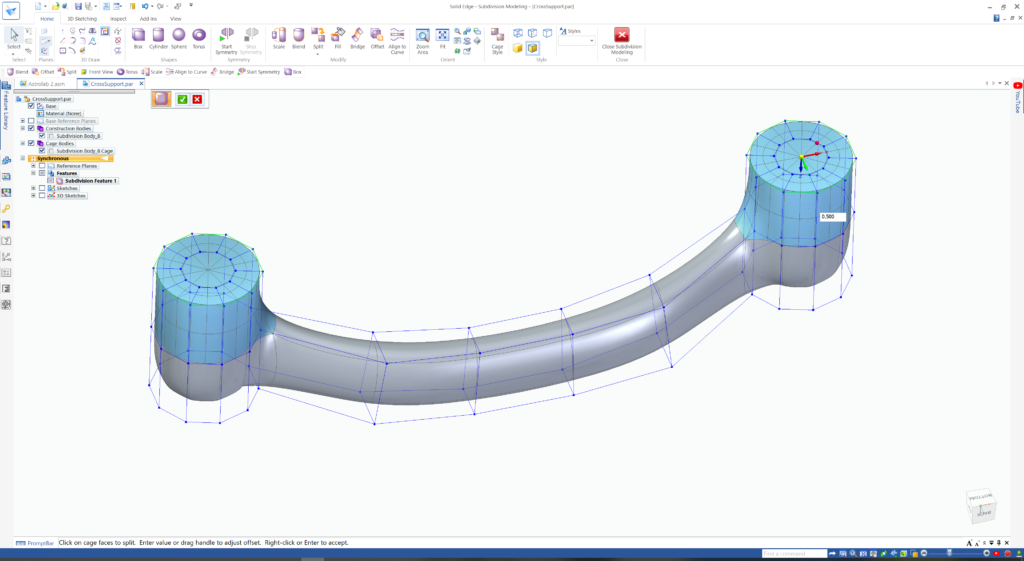
Task: Open the Styles dropdown list
Action: point(577,40)
